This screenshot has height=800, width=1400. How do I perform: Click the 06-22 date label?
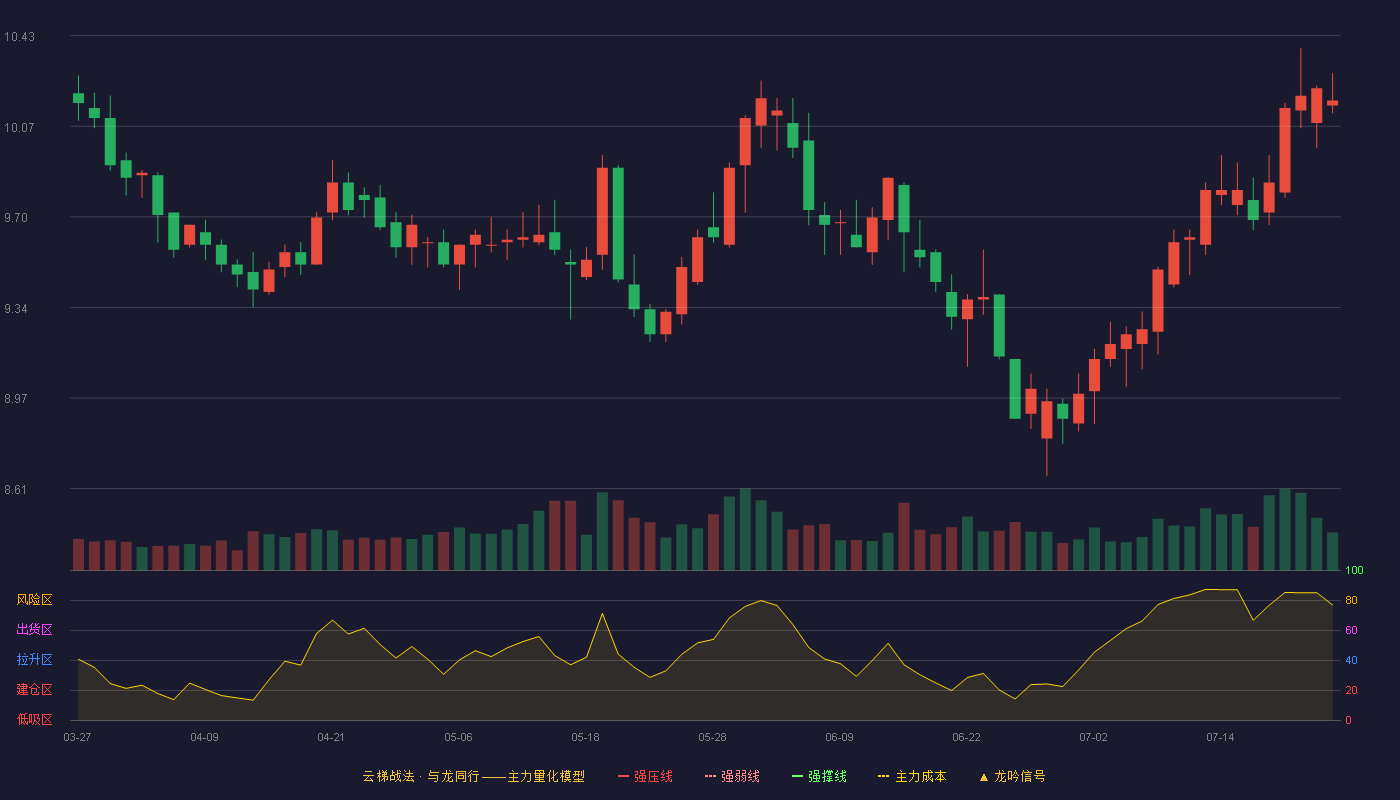[966, 737]
